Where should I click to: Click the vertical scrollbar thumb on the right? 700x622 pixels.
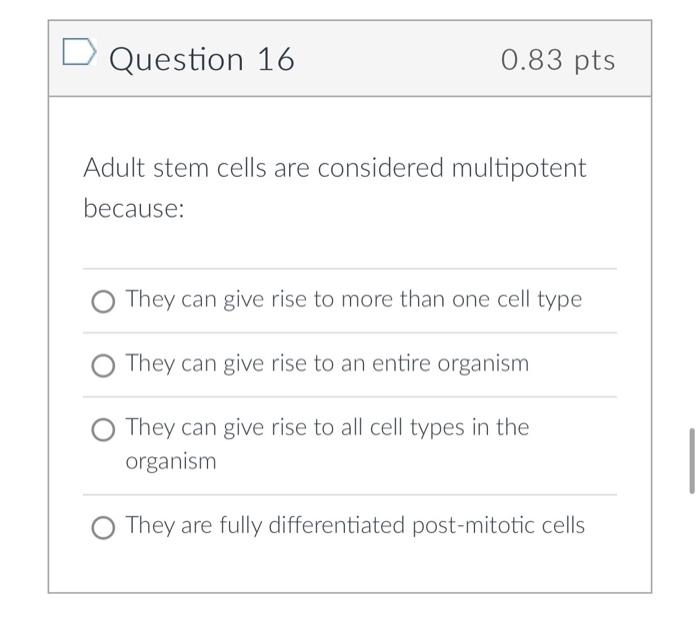(690, 461)
